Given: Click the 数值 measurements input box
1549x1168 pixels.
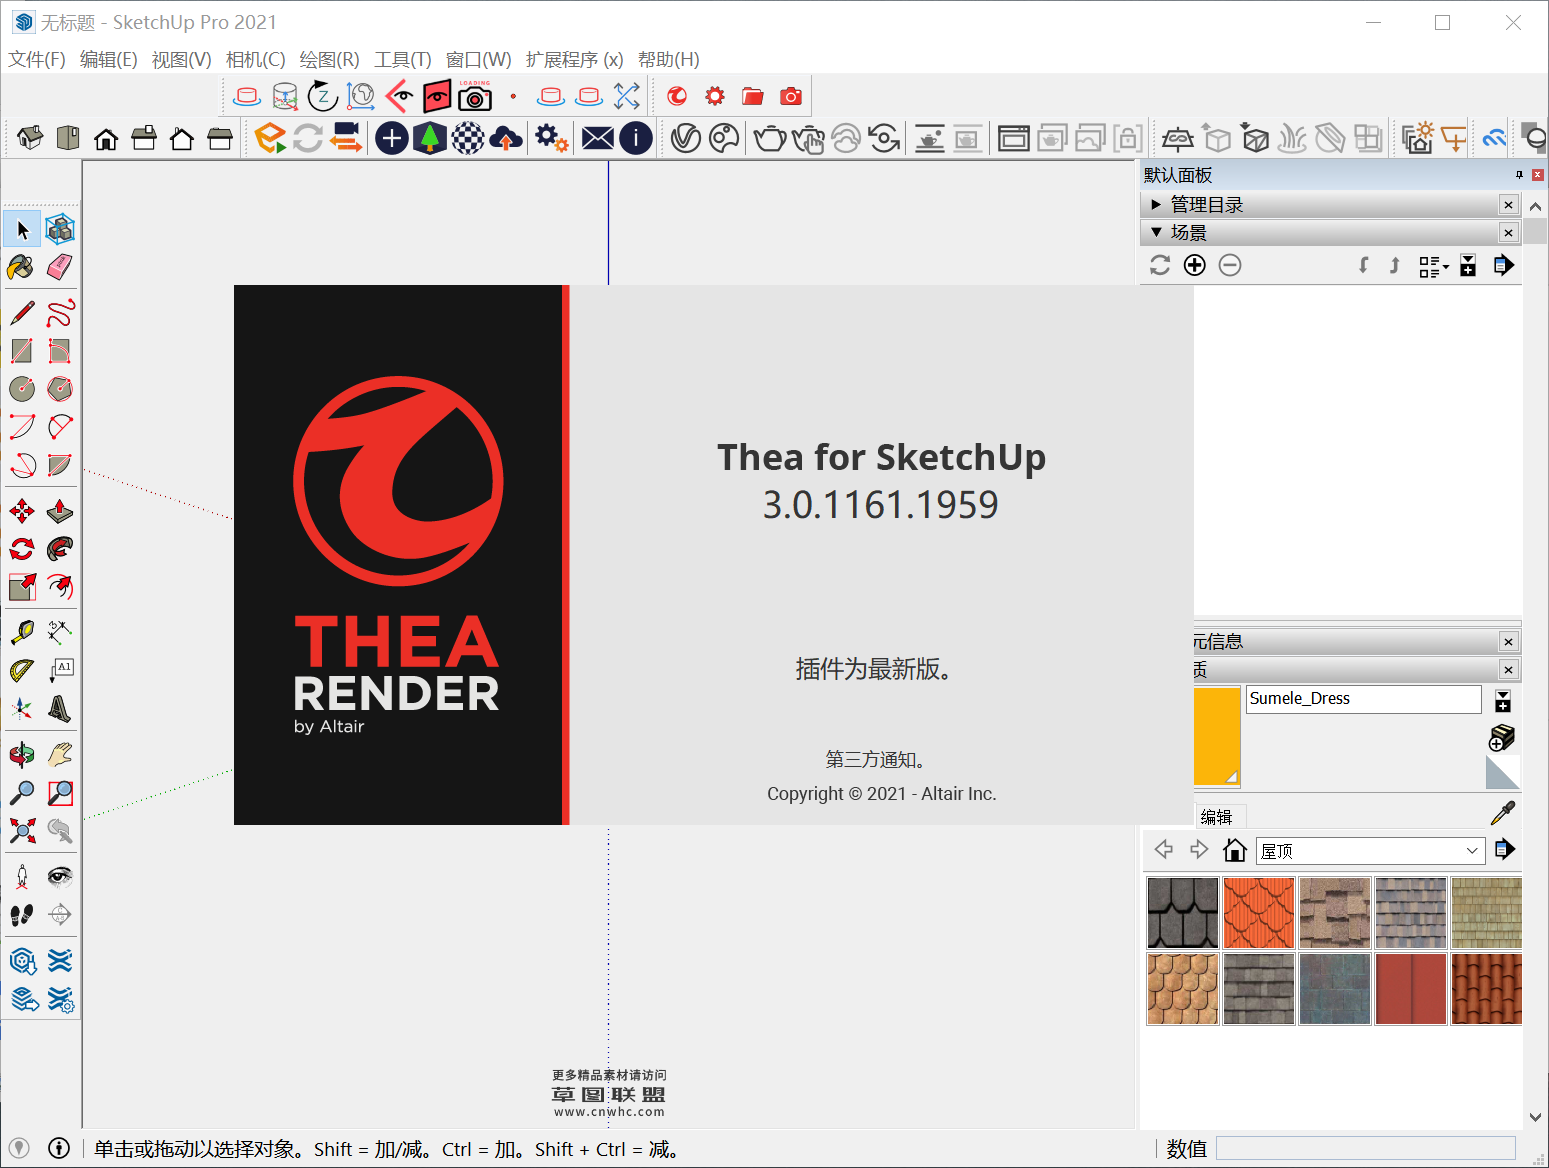Looking at the screenshot, I should (x=1366, y=1148).
